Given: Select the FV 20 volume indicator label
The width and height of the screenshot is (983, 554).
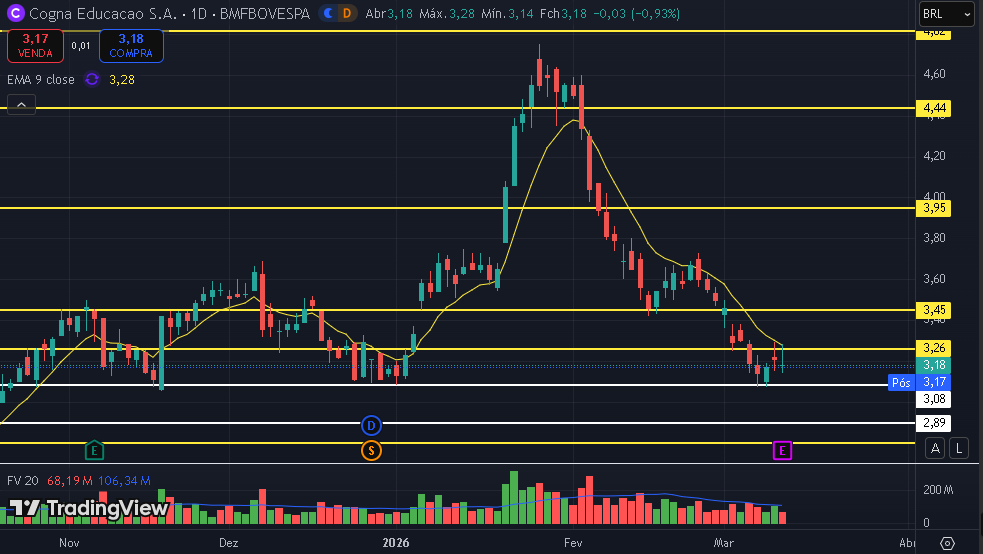Looking at the screenshot, I should (x=23, y=481).
